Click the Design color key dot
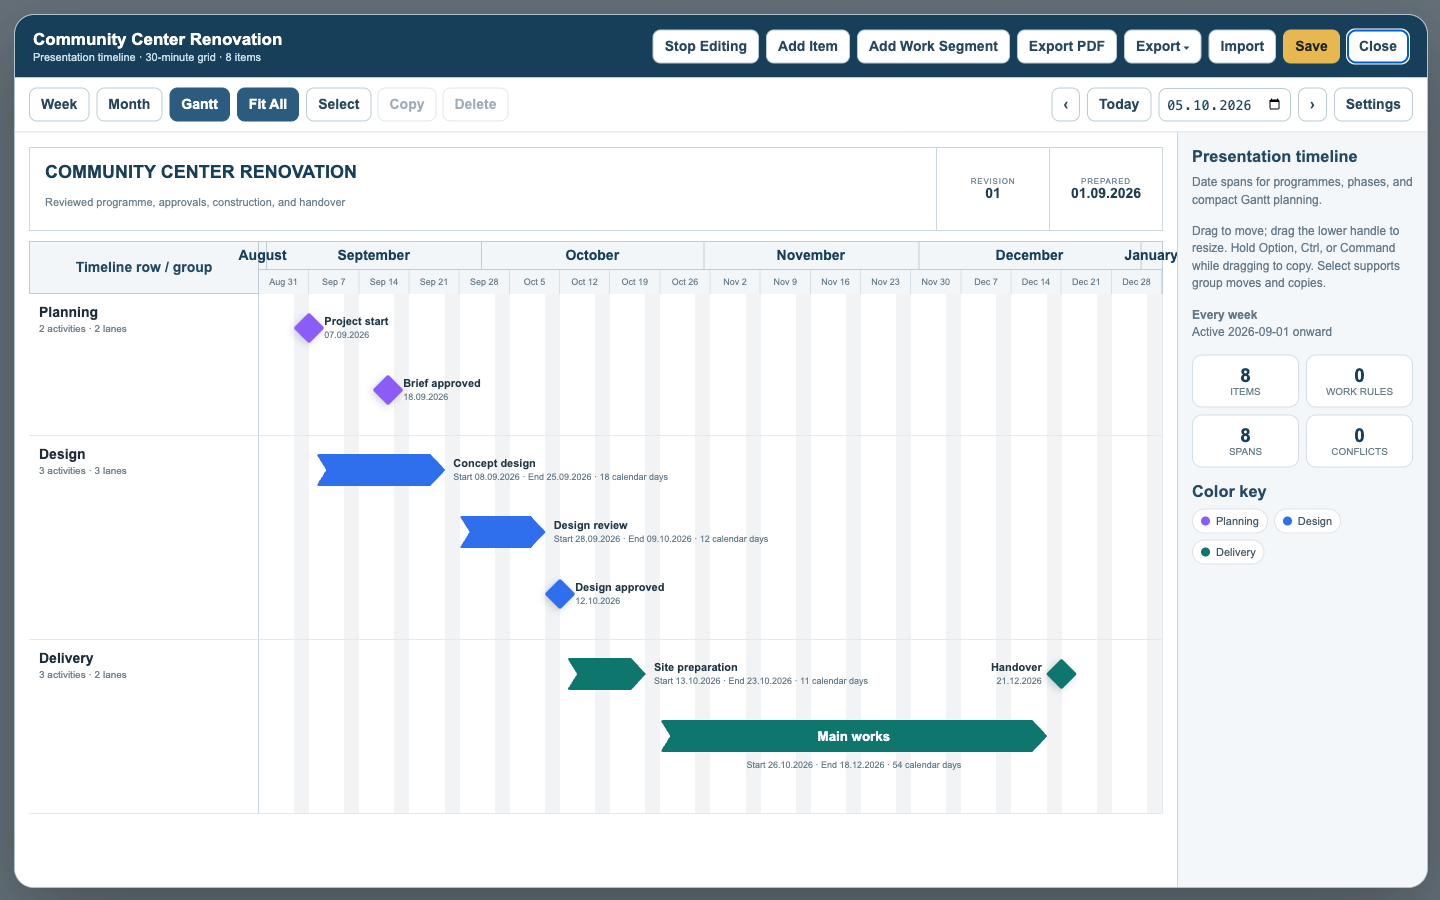Screen dimensions: 1440x900 tap(1288, 521)
